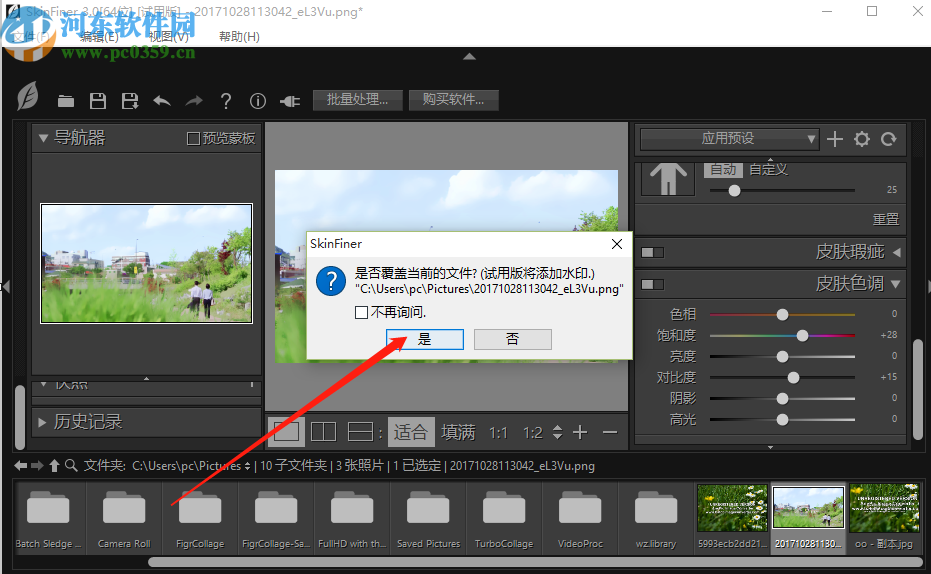This screenshot has width=931, height=574.
Task: Click the info circle icon
Action: point(258,101)
